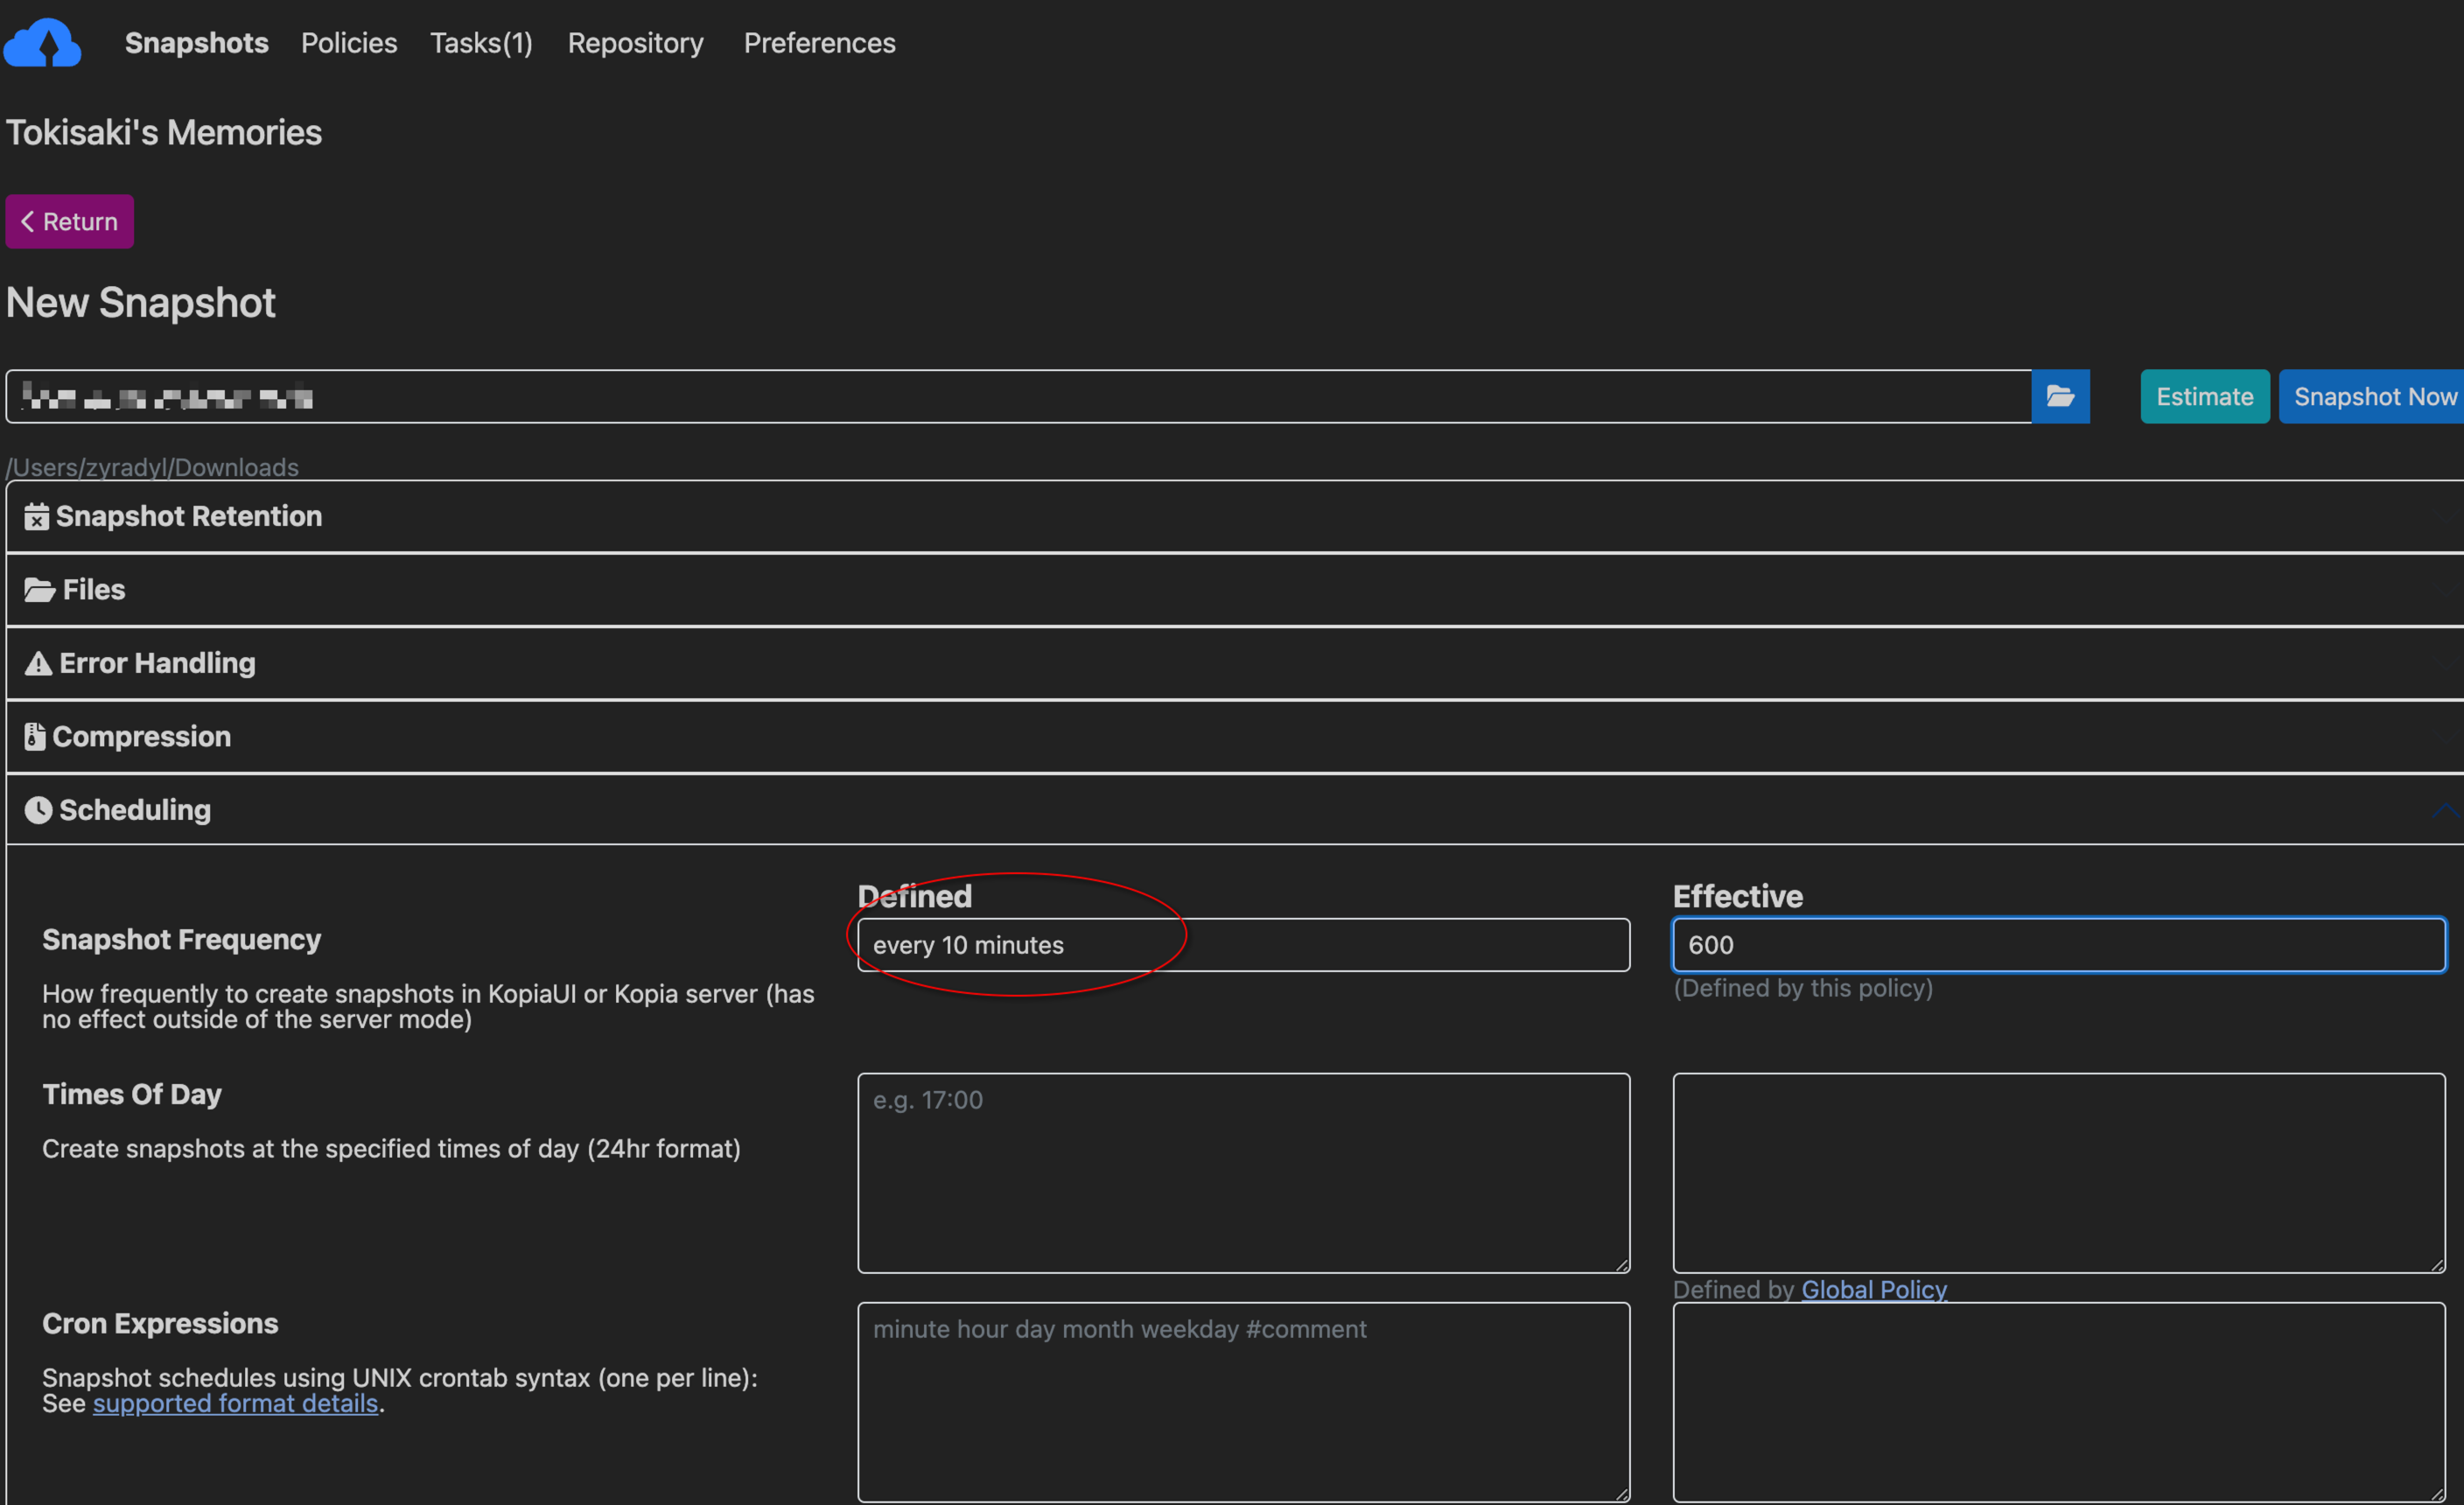Click the Scheduling clock icon
The width and height of the screenshot is (2464, 1505).
point(38,809)
